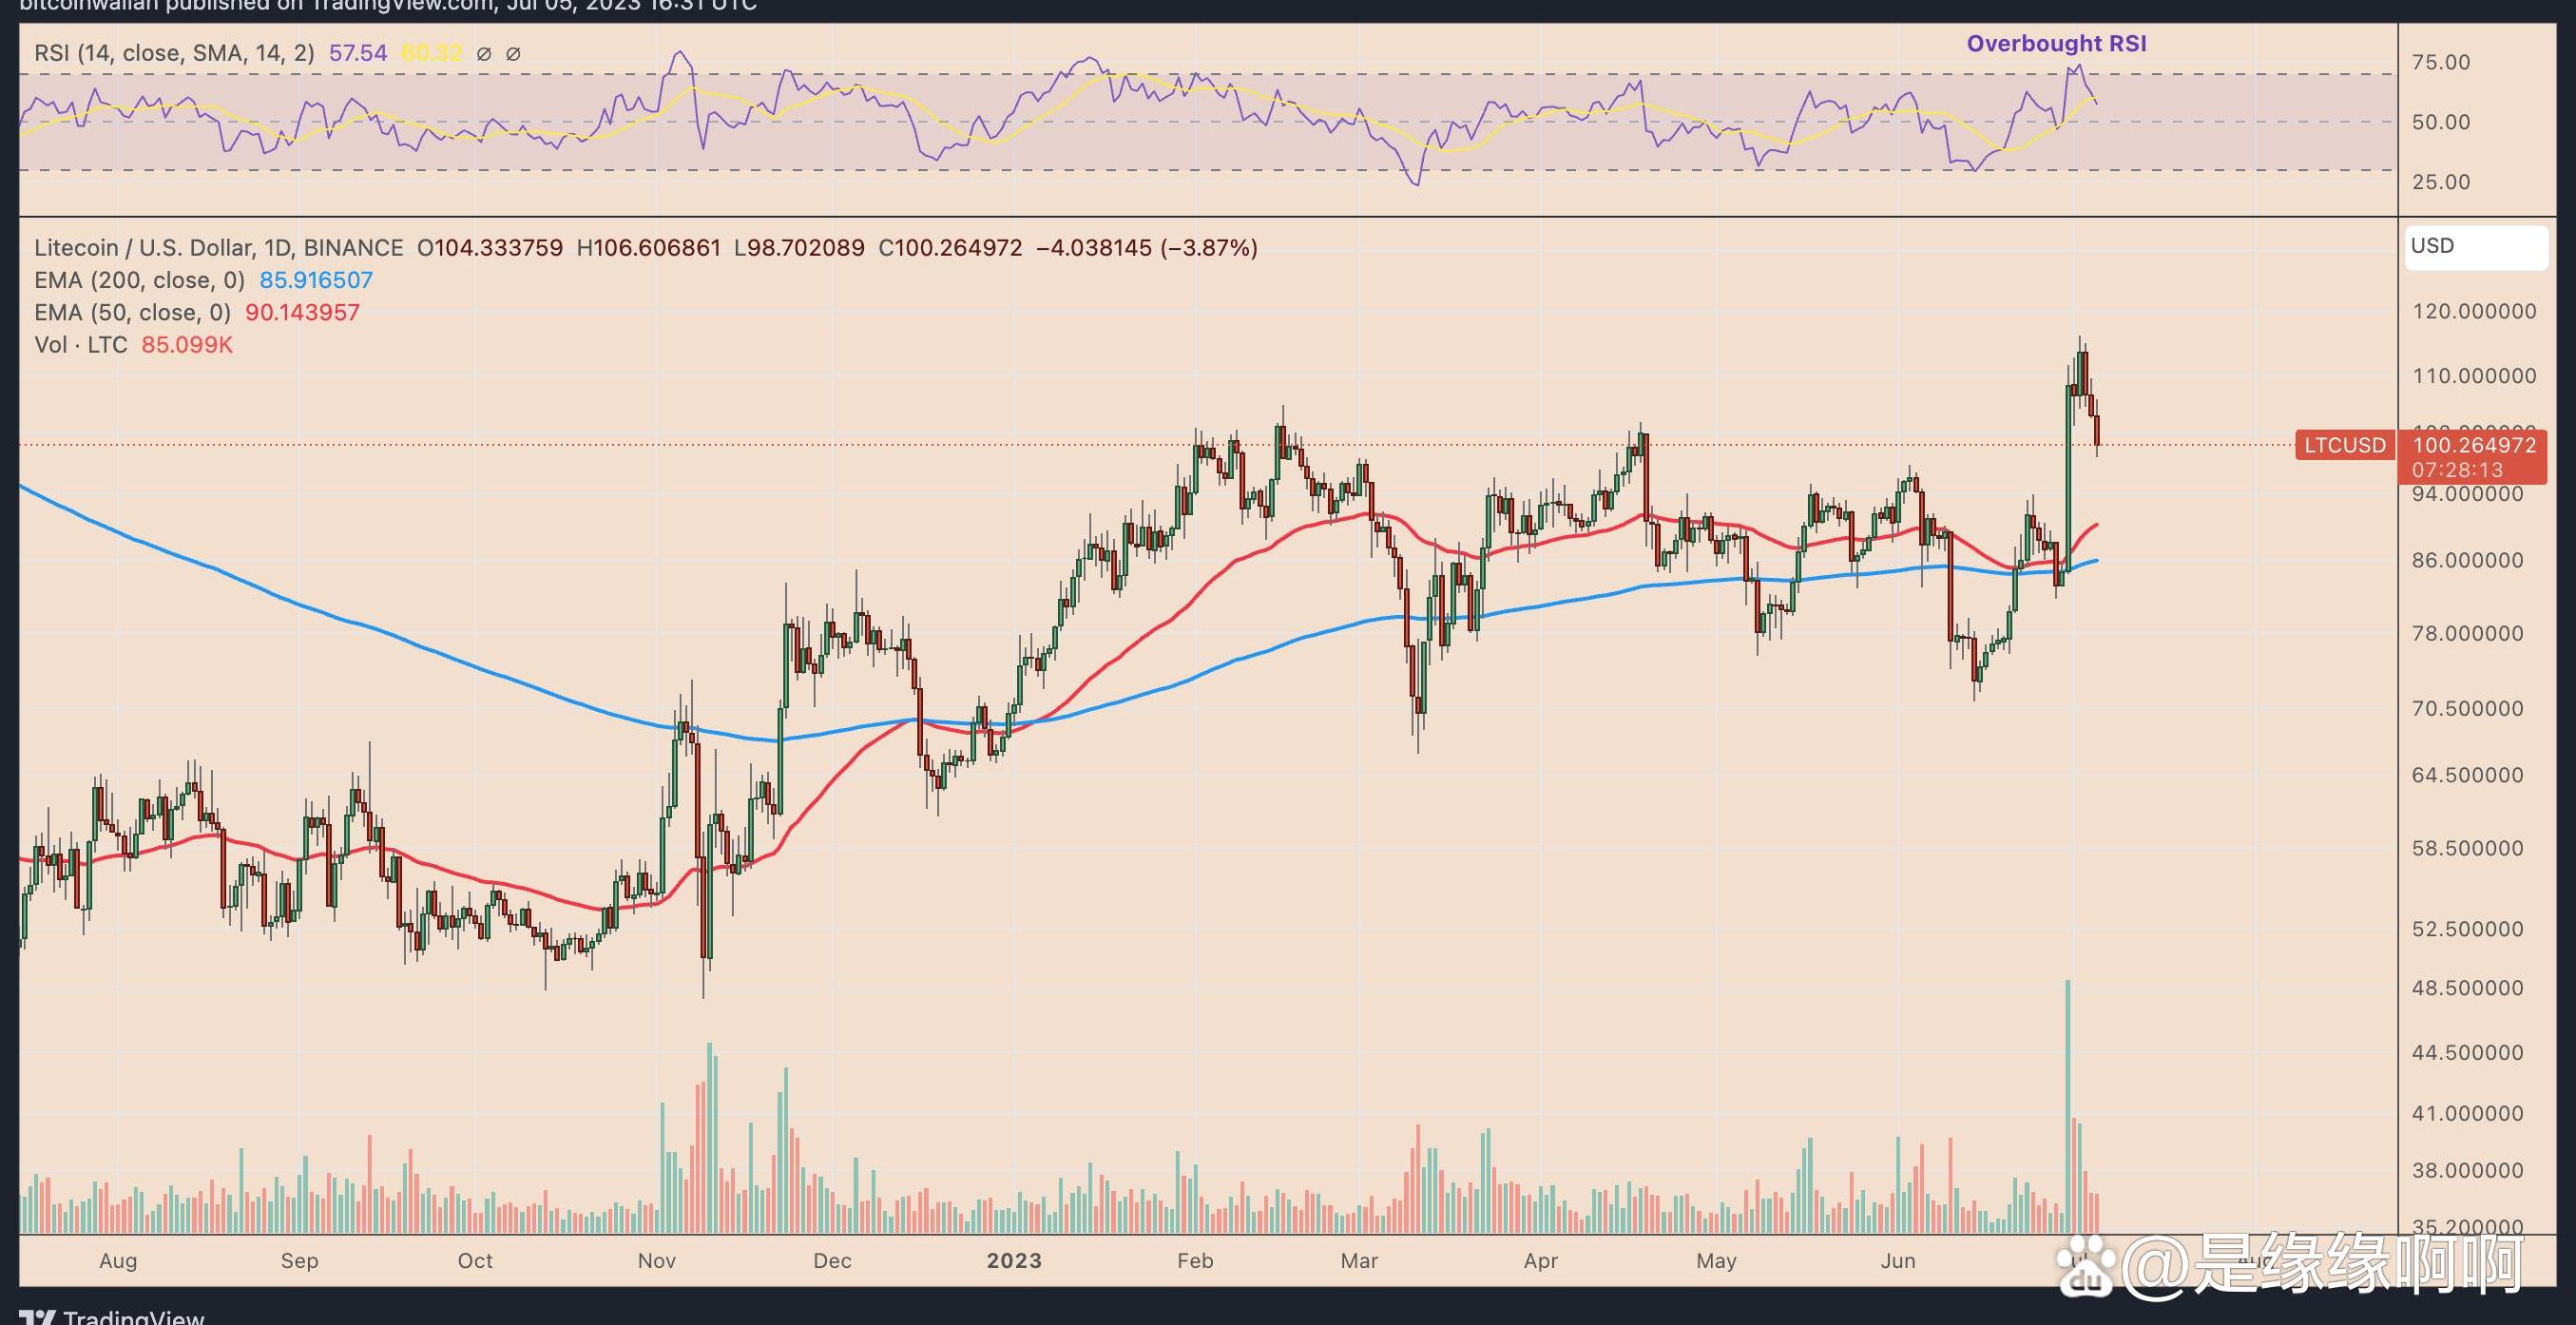Click the first ∅ symbol in RSI legend
This screenshot has width=2576, height=1325.
pos(484,54)
